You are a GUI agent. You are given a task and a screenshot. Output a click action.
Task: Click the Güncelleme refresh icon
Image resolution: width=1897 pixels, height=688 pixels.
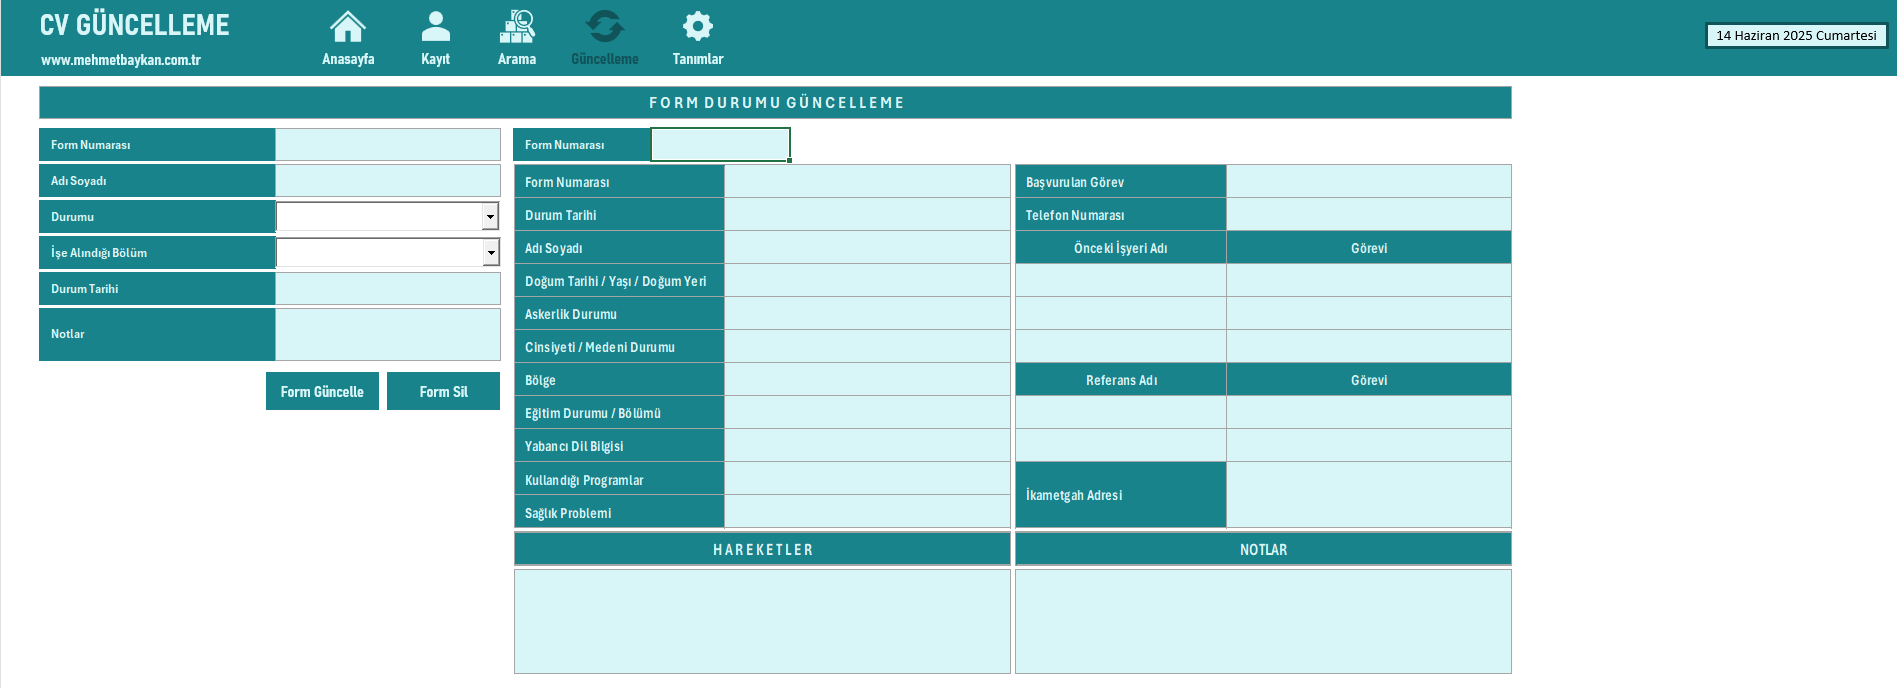pyautogui.click(x=604, y=27)
